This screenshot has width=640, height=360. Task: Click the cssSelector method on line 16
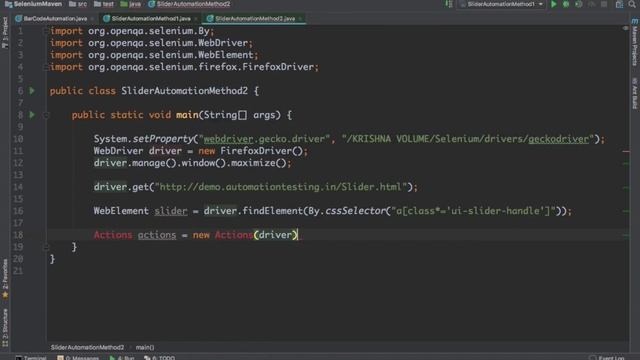(355, 211)
